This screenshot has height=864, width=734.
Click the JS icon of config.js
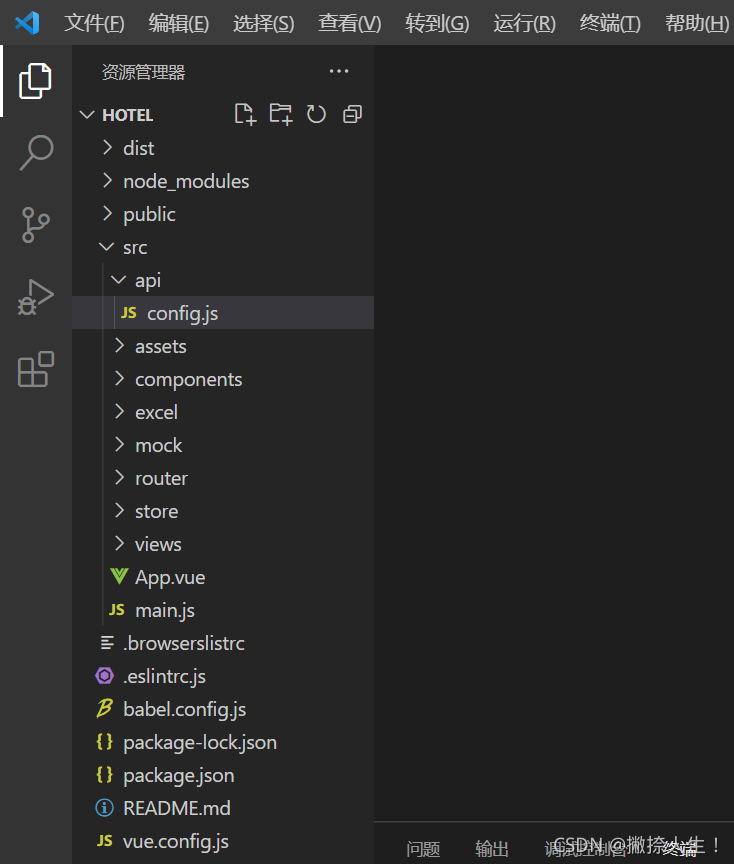[128, 313]
